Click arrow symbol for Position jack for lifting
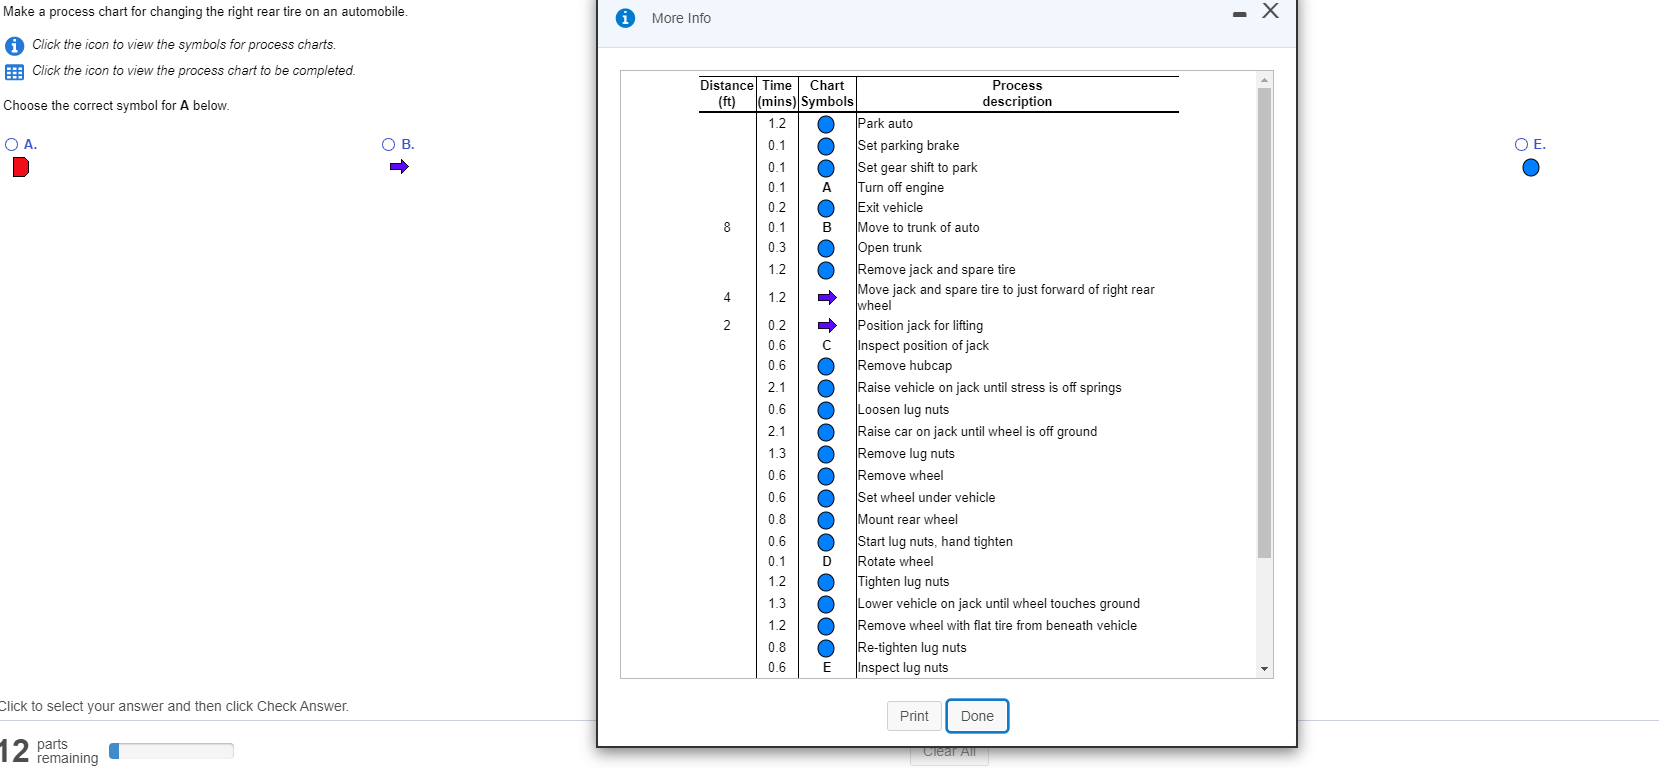This screenshot has width=1659, height=768. click(x=827, y=326)
